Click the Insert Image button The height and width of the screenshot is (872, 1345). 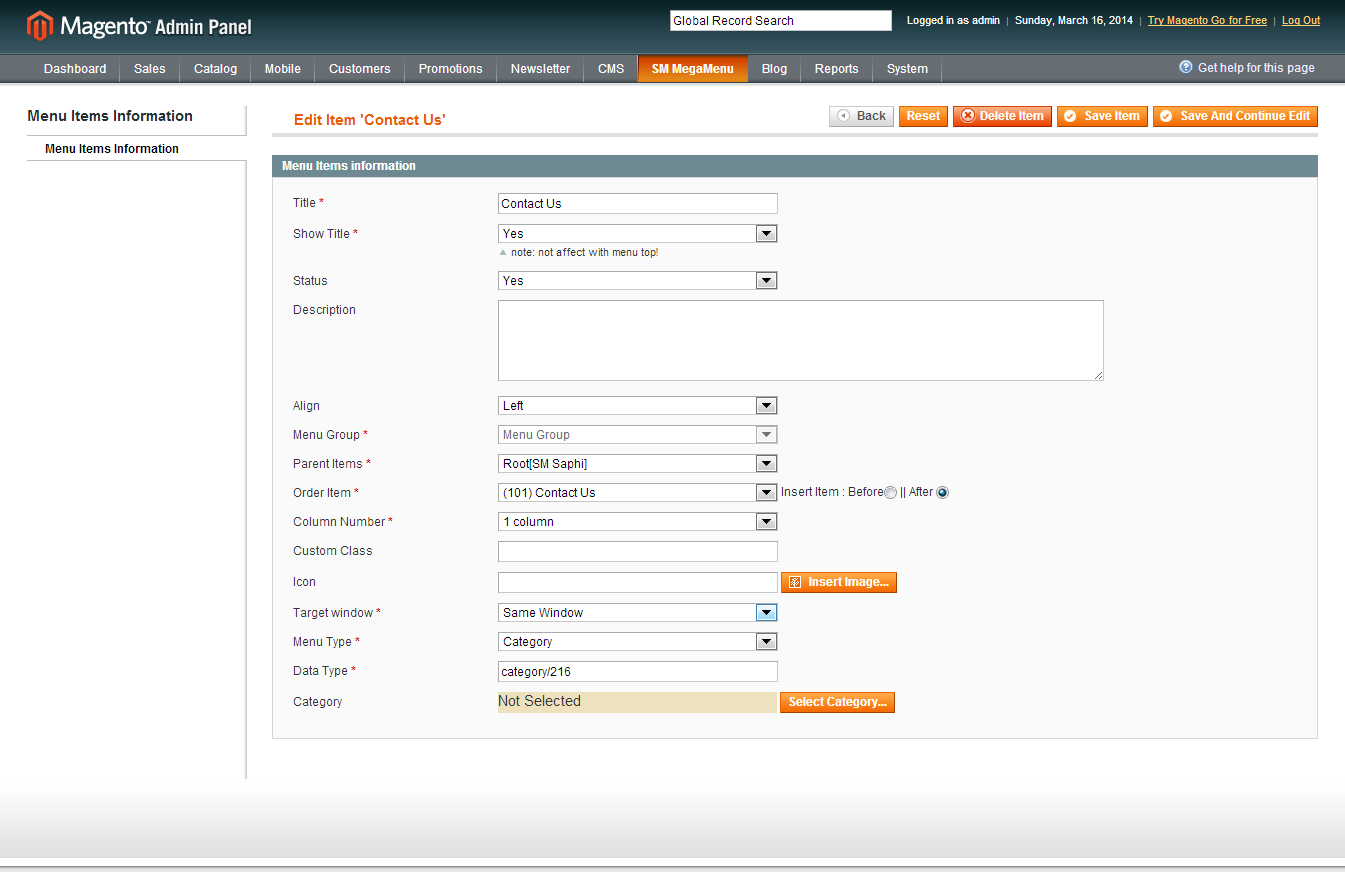[839, 582]
